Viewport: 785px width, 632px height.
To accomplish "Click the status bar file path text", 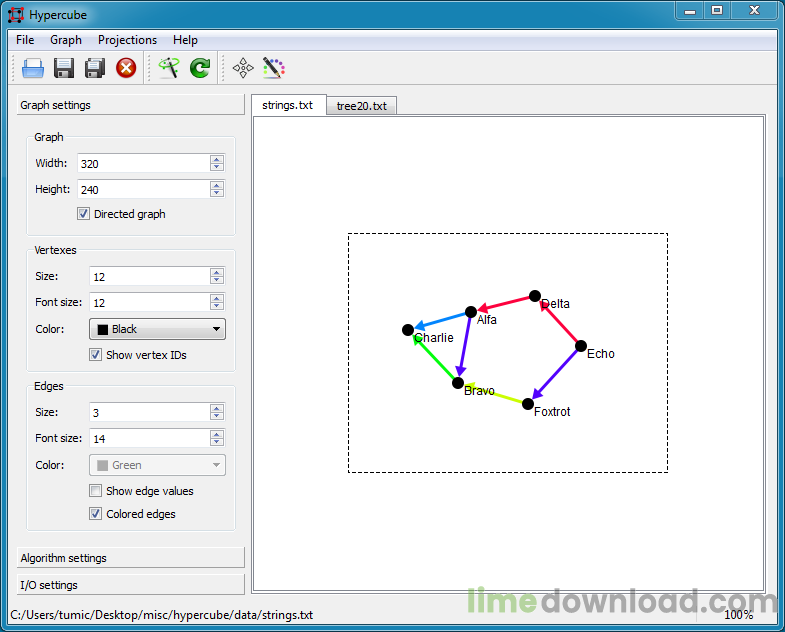I will click(162, 615).
